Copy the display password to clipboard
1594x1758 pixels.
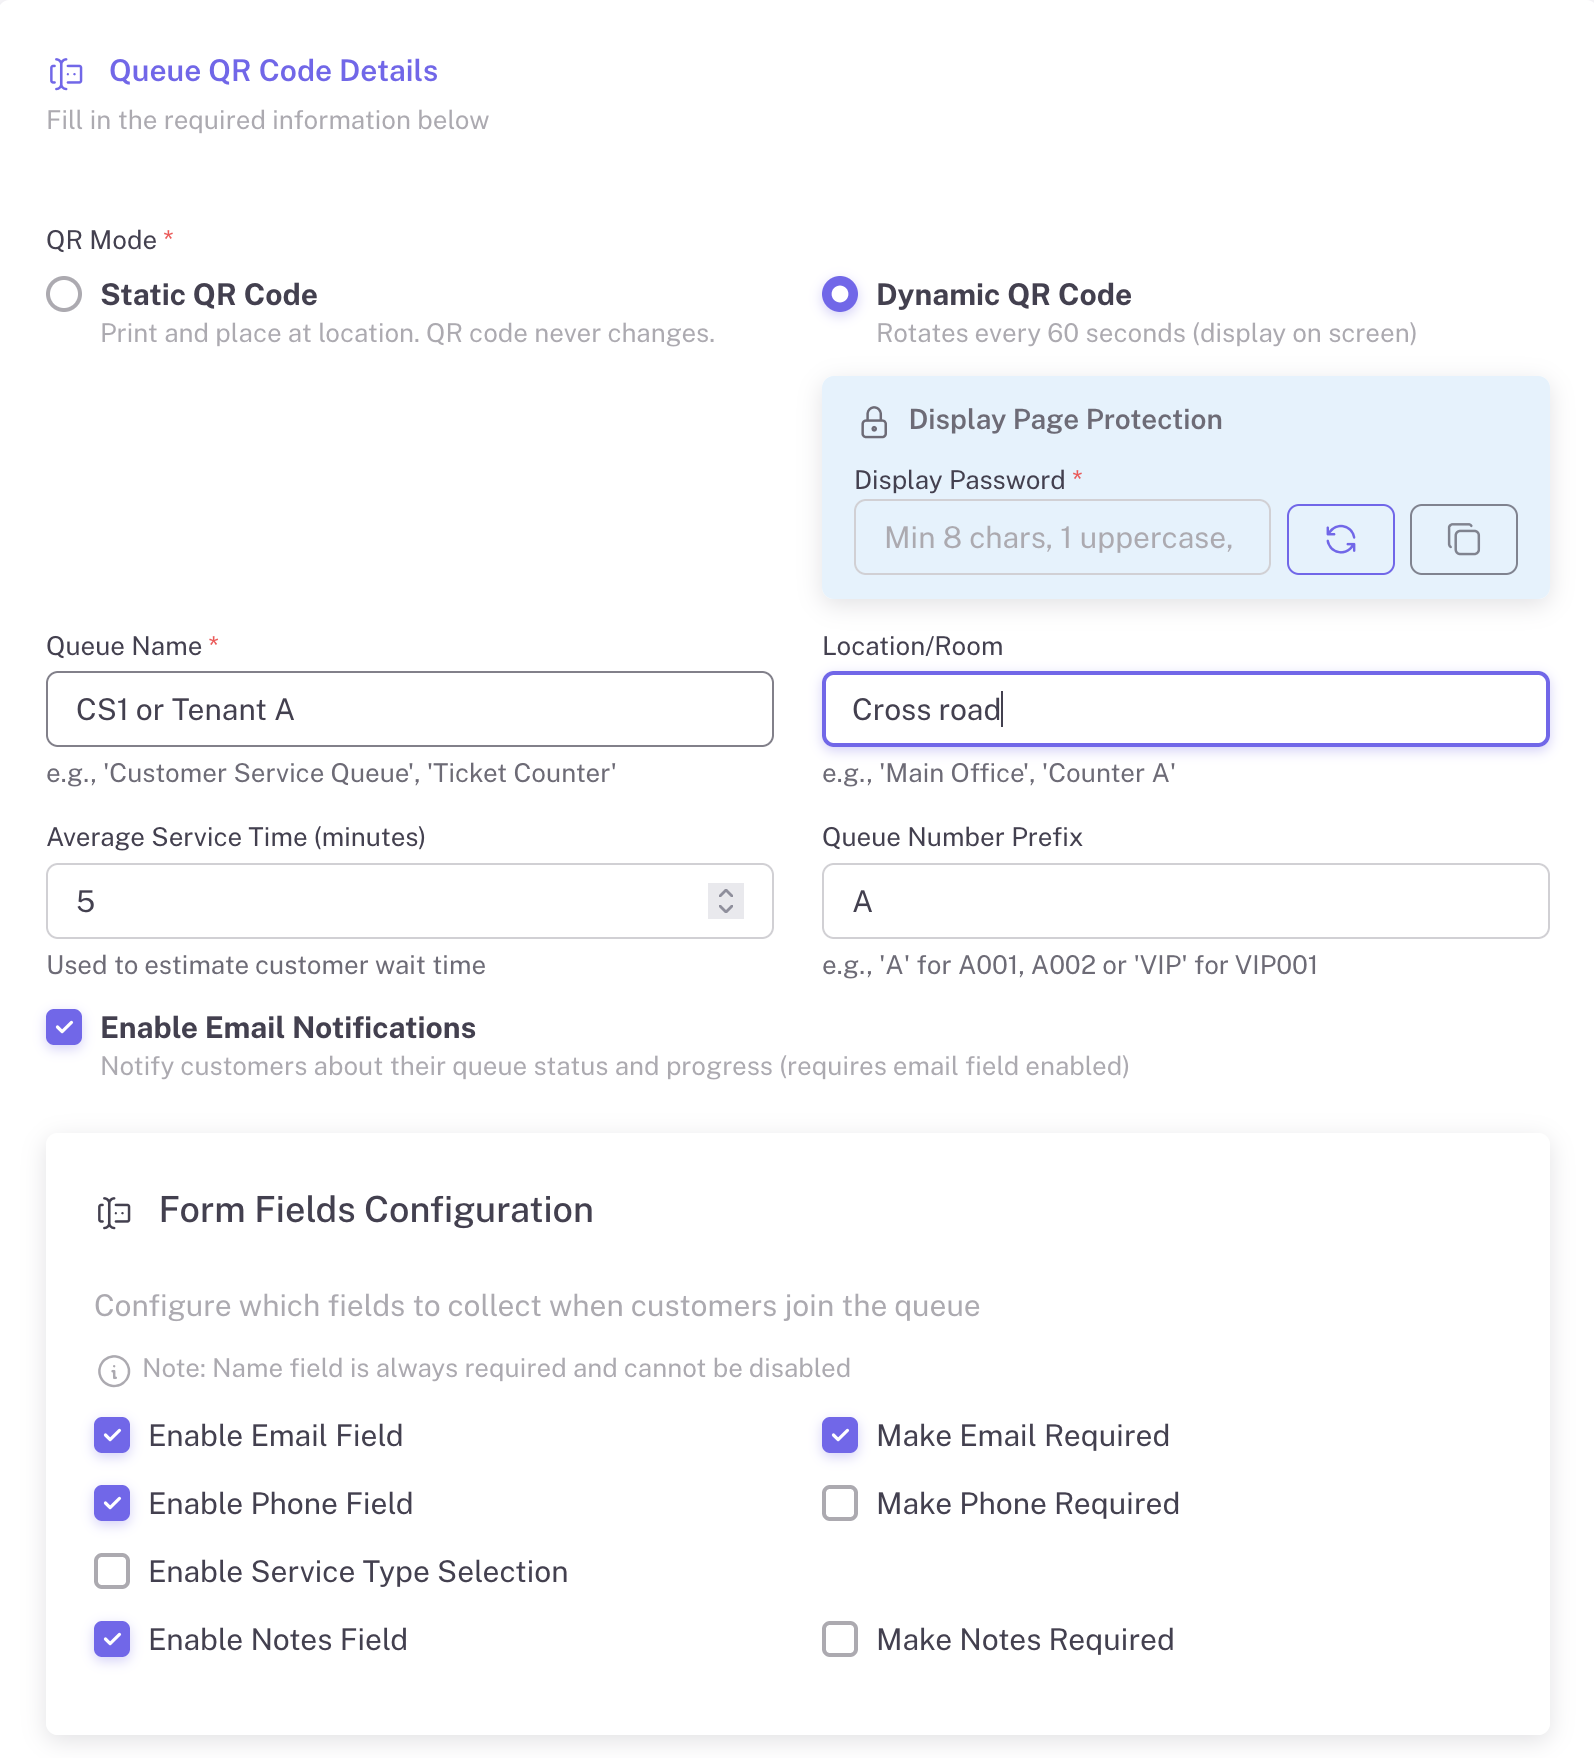tap(1463, 538)
